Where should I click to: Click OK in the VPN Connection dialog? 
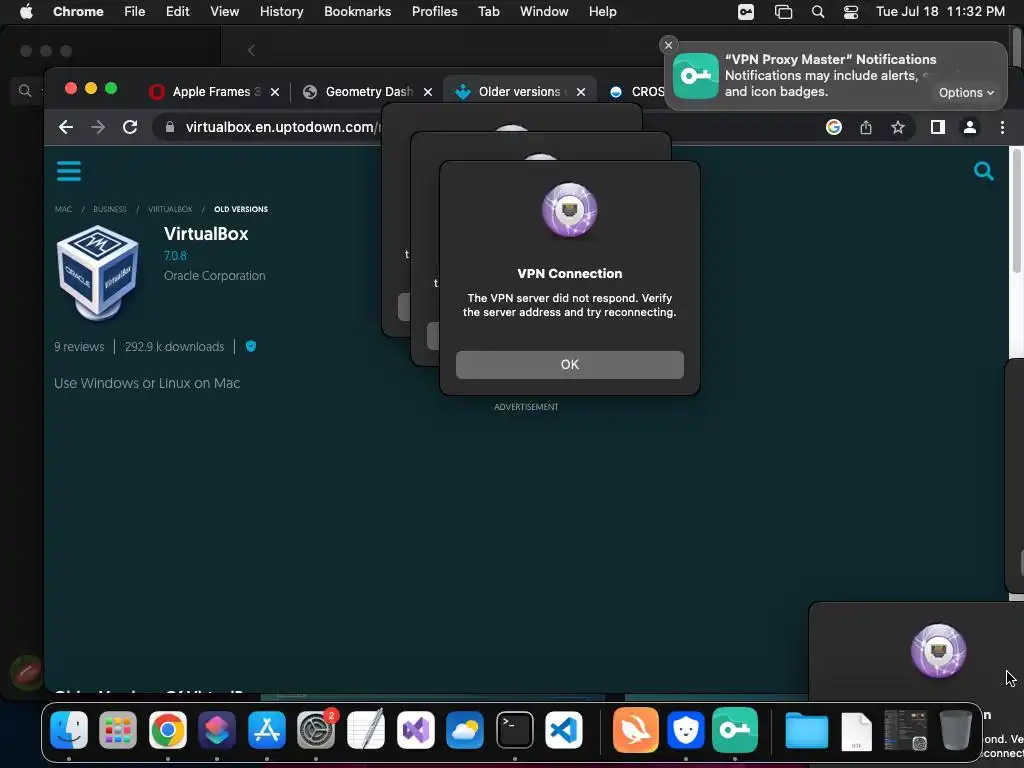click(x=569, y=364)
